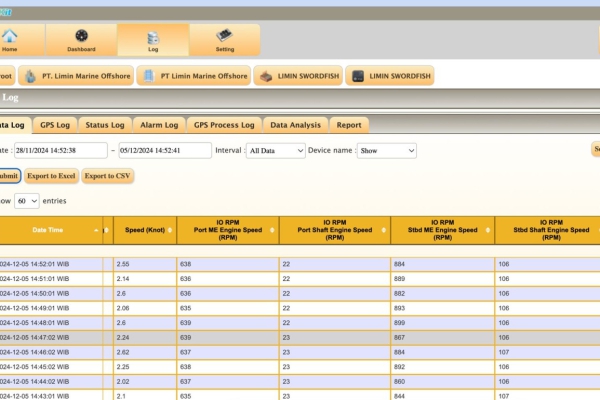This screenshot has height=400, width=600.
Task: Switch to Status Log tab
Action: pyautogui.click(x=105, y=125)
